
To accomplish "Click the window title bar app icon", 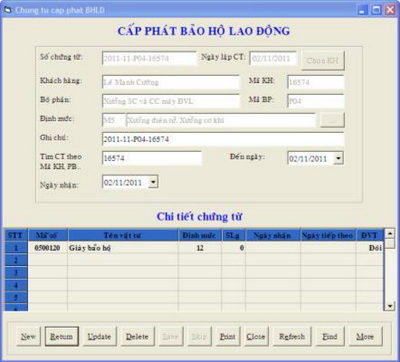I will (x=7, y=10).
